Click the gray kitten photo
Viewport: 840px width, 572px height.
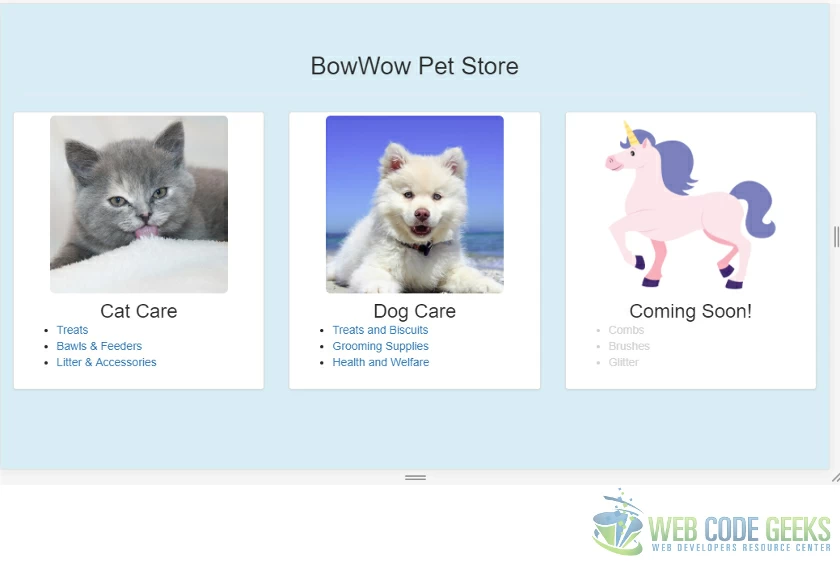click(x=139, y=204)
